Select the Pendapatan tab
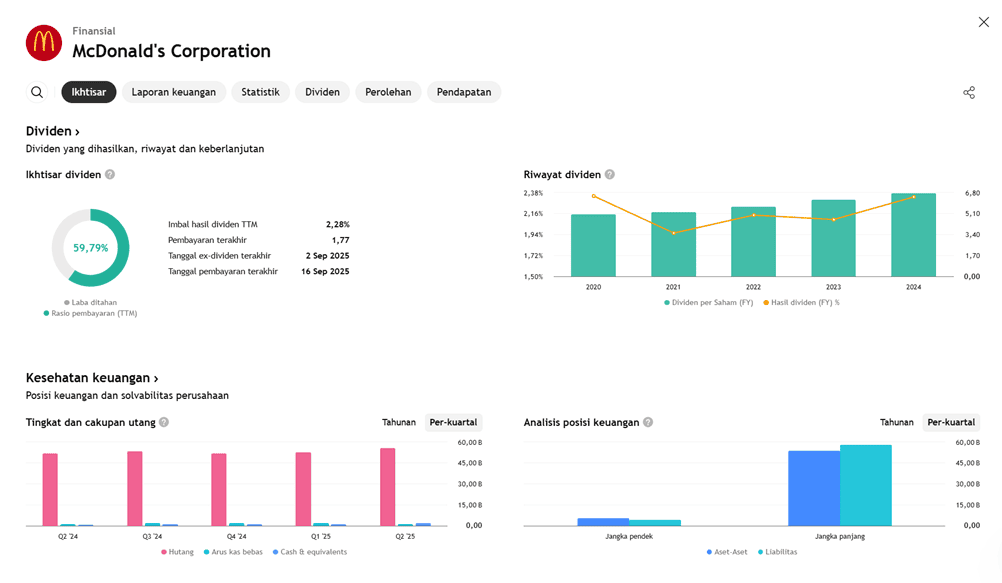 click(x=464, y=92)
